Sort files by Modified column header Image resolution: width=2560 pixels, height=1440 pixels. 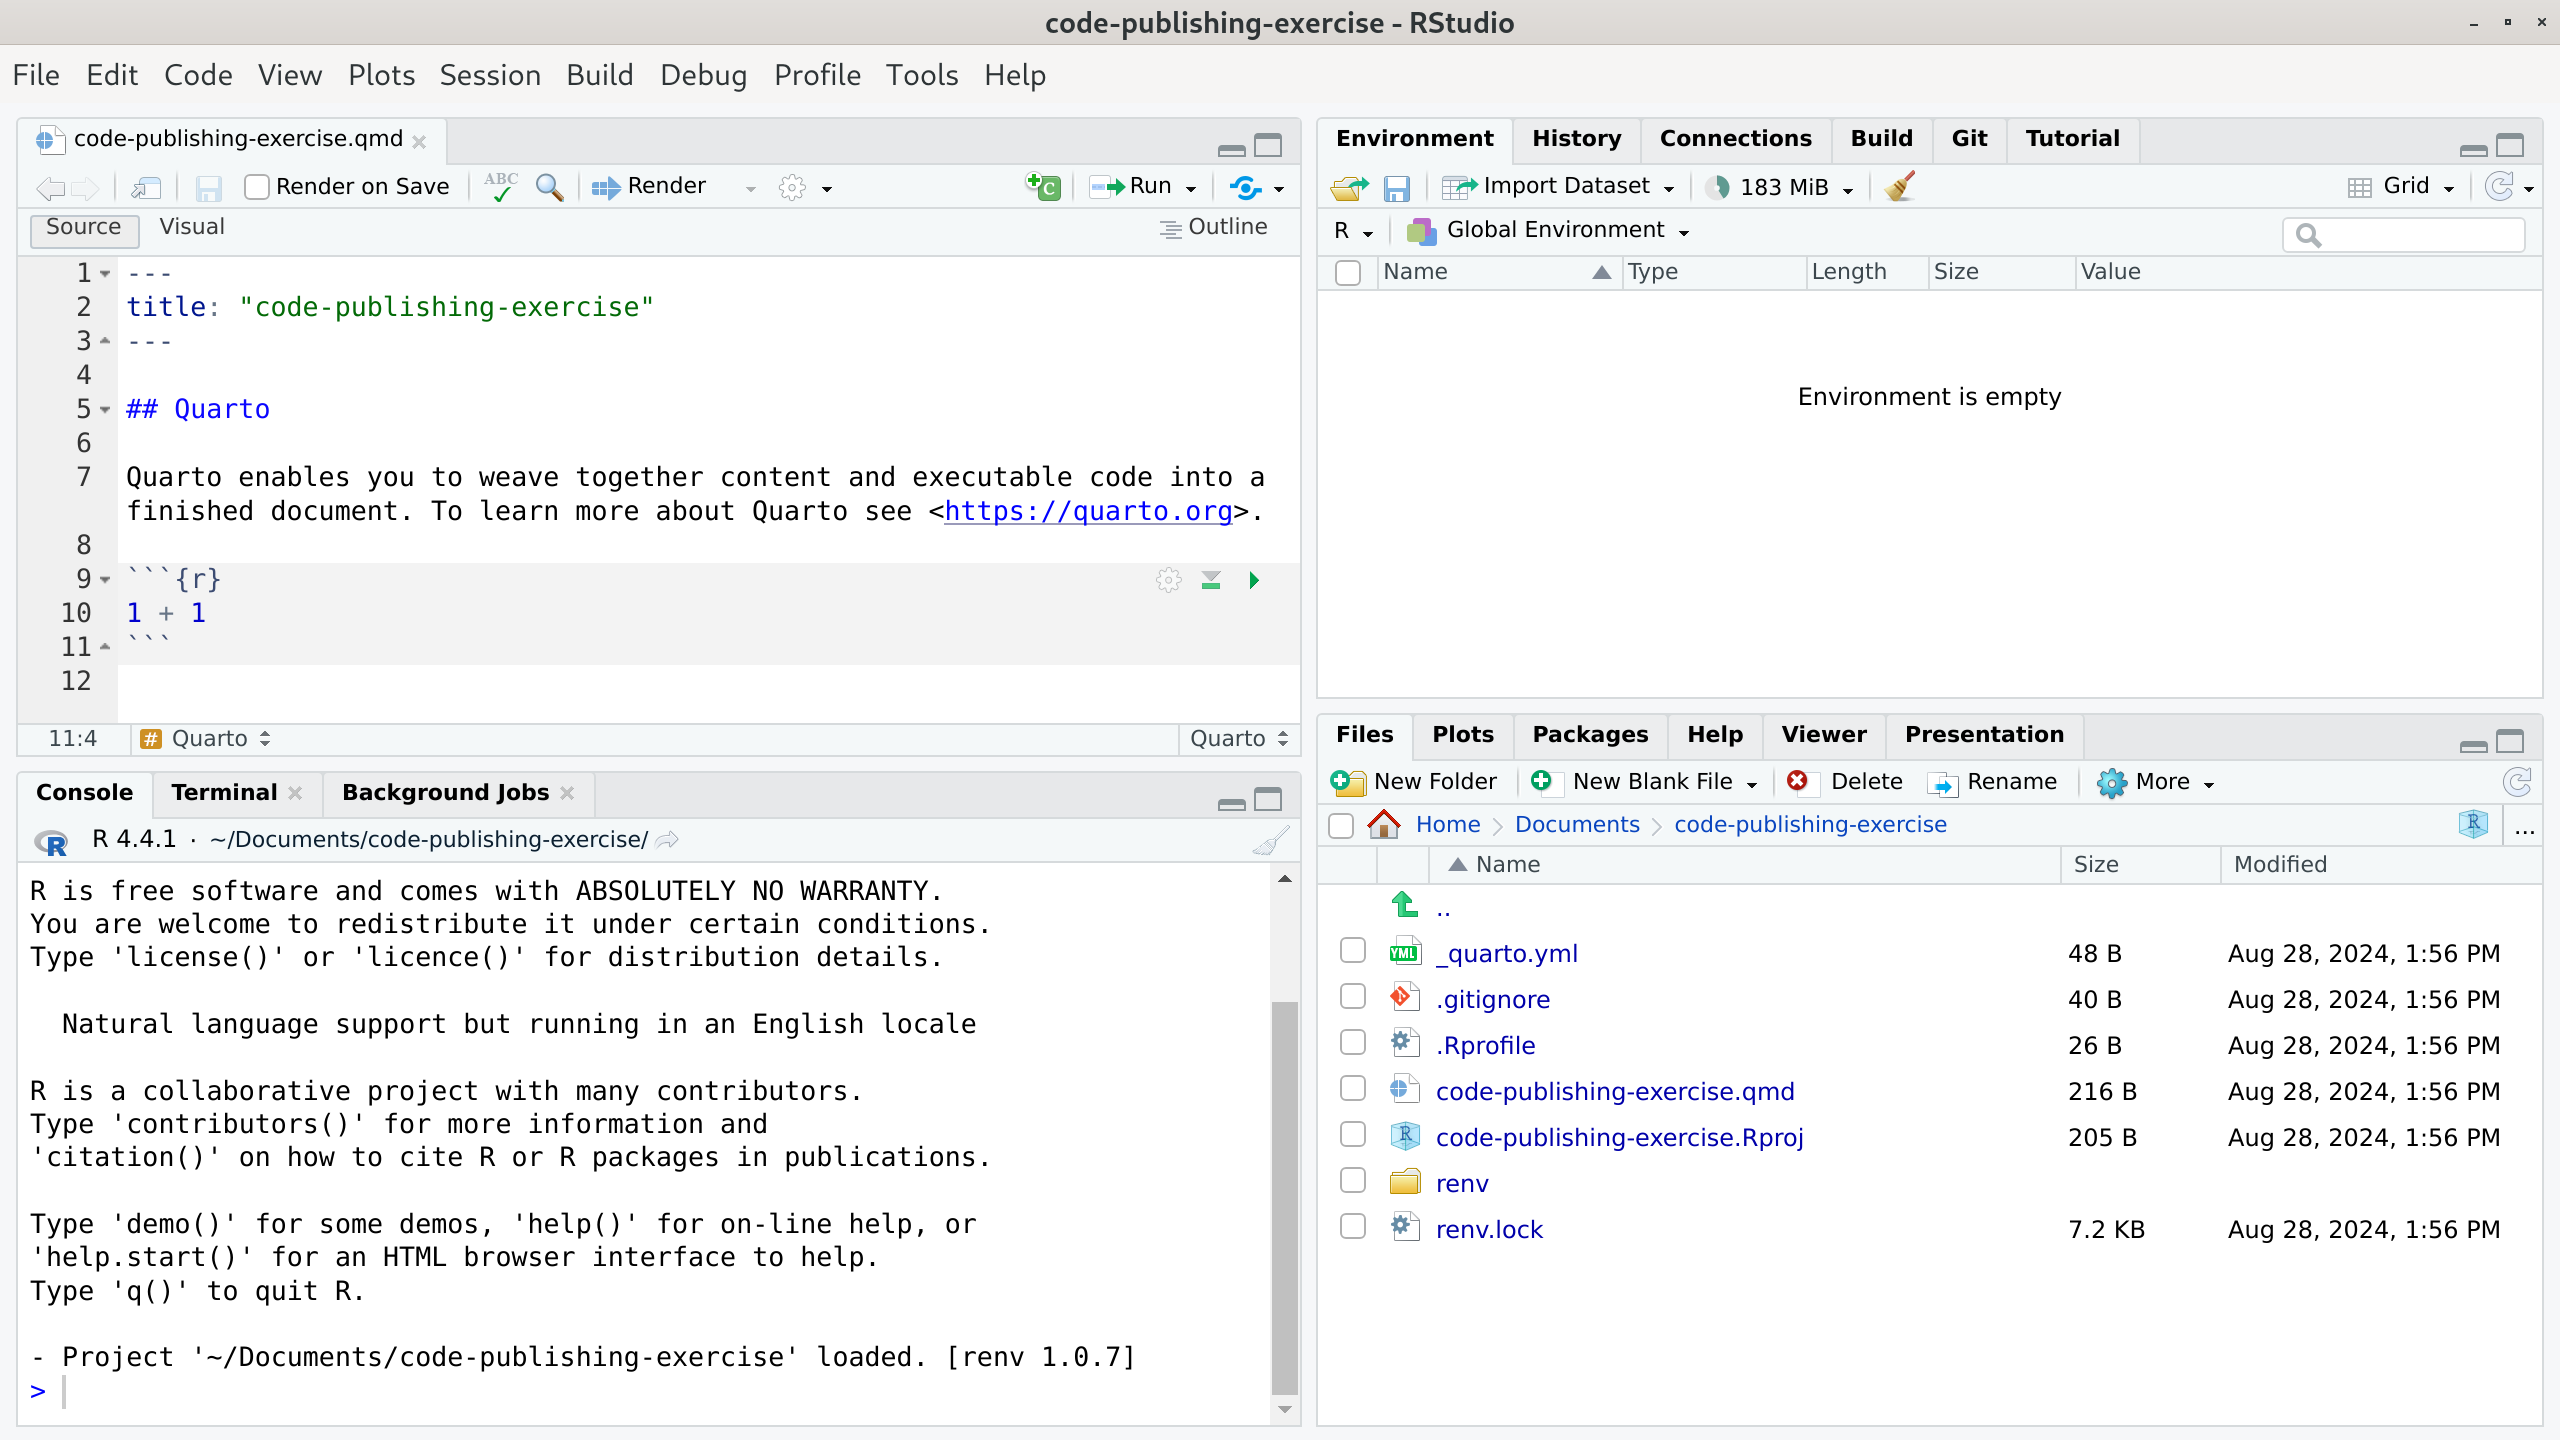pos(2280,865)
